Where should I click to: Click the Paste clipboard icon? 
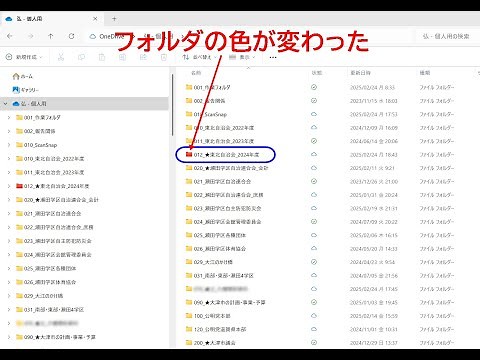[x=102, y=57]
